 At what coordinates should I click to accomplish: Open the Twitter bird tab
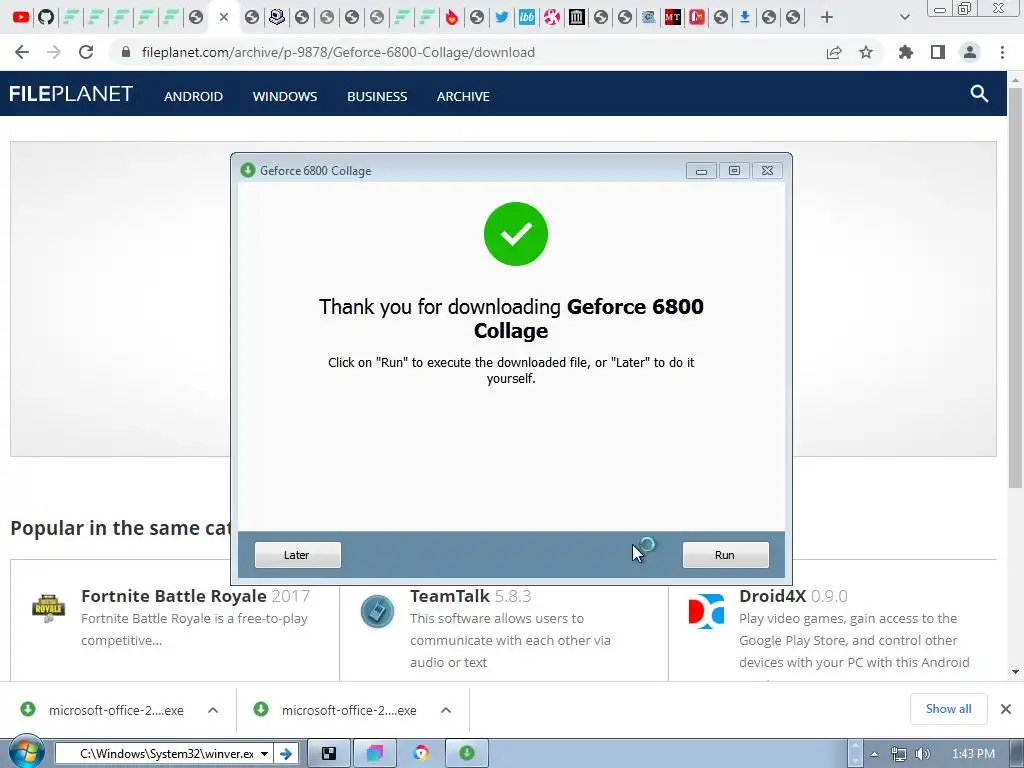point(502,17)
